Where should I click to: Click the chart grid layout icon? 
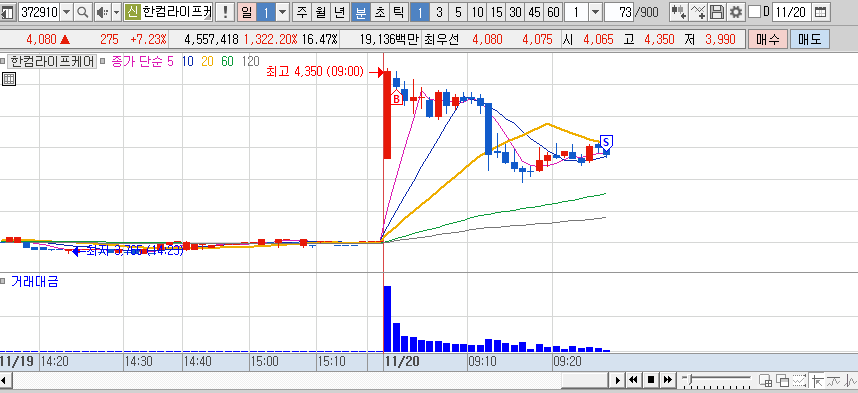tap(766, 380)
